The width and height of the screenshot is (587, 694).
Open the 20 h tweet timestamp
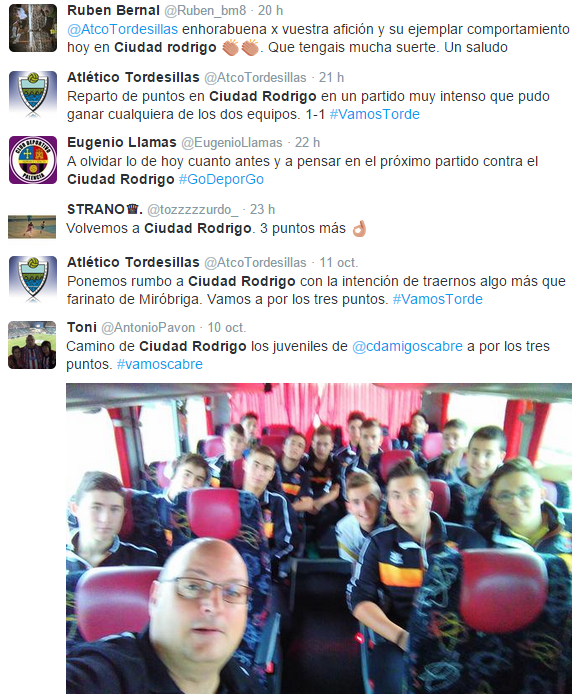270,11
